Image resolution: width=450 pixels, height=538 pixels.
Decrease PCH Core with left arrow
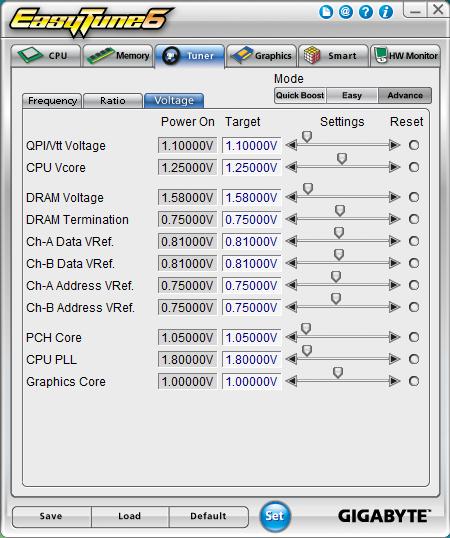click(x=291, y=337)
